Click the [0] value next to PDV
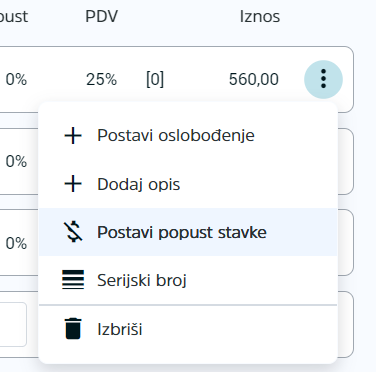The width and height of the screenshot is (376, 372). [155, 79]
